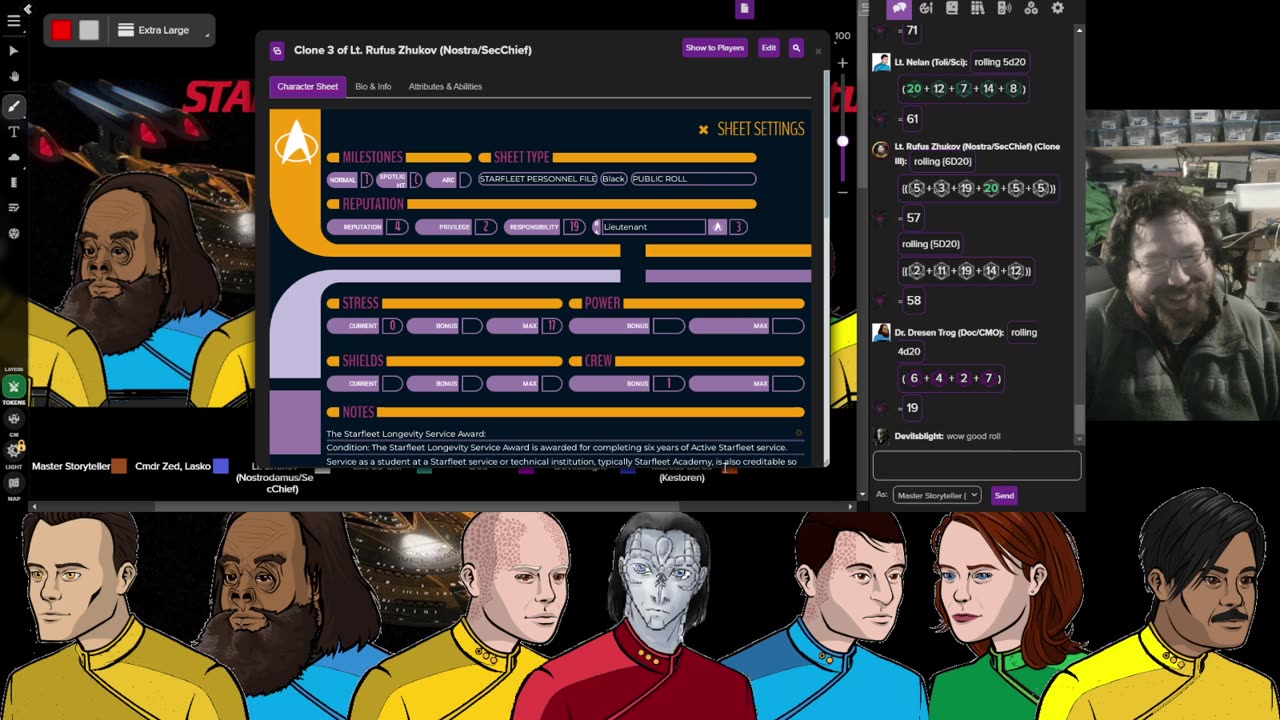Image resolution: width=1280 pixels, height=720 pixels.
Task: Click the zoom out minus button
Action: click(x=842, y=192)
